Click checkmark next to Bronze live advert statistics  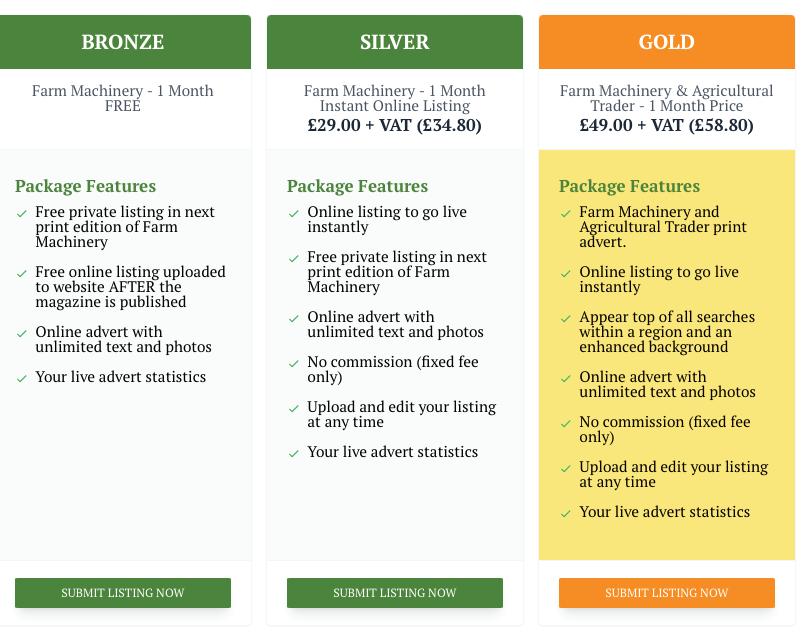tap(22, 378)
